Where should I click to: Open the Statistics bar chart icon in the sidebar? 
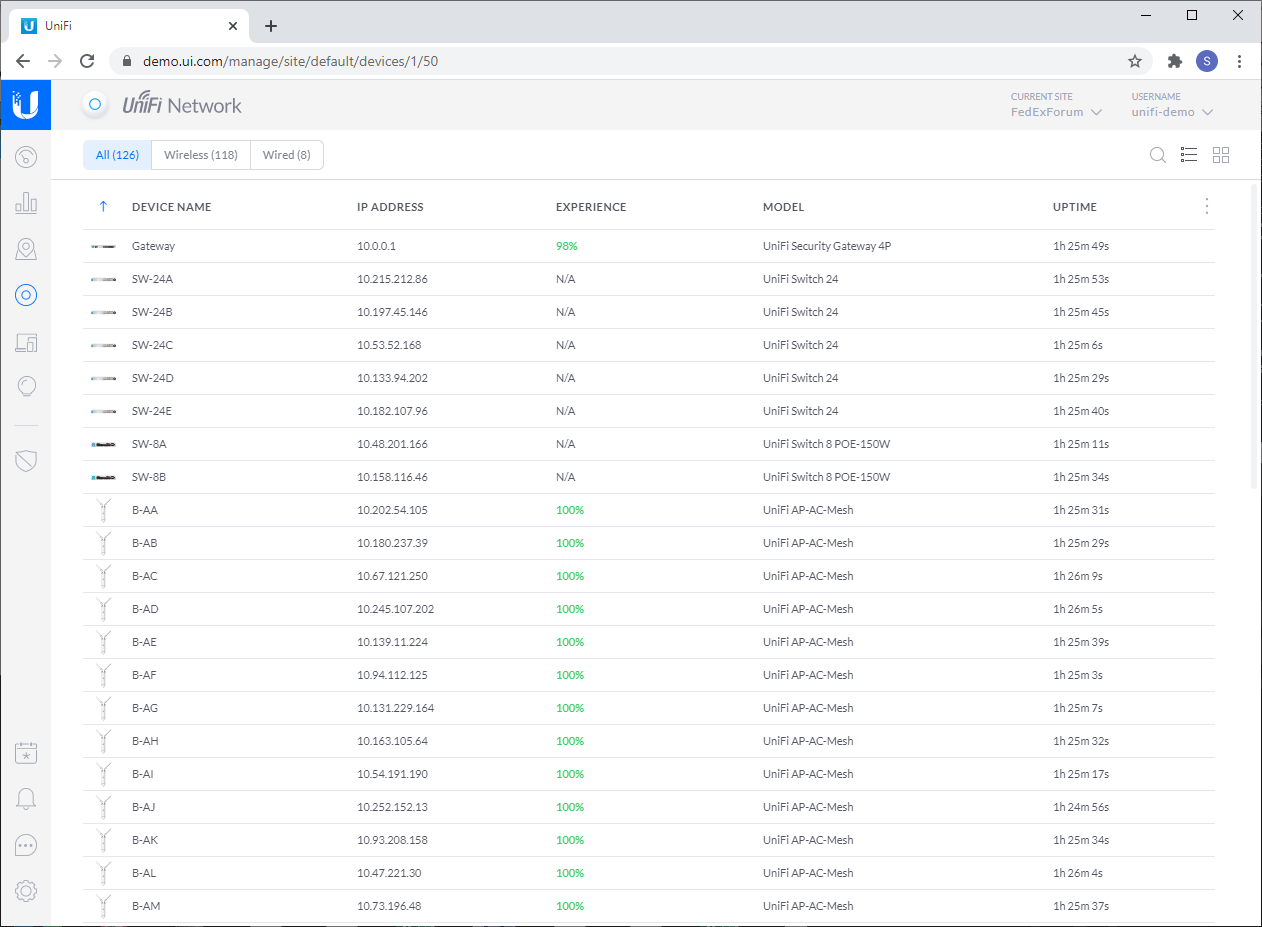click(26, 203)
